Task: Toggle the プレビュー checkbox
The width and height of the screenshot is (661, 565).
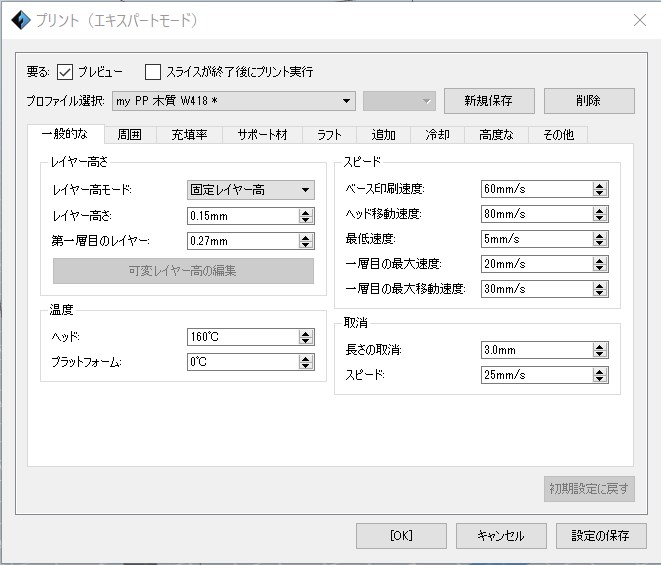Action: [x=64, y=72]
